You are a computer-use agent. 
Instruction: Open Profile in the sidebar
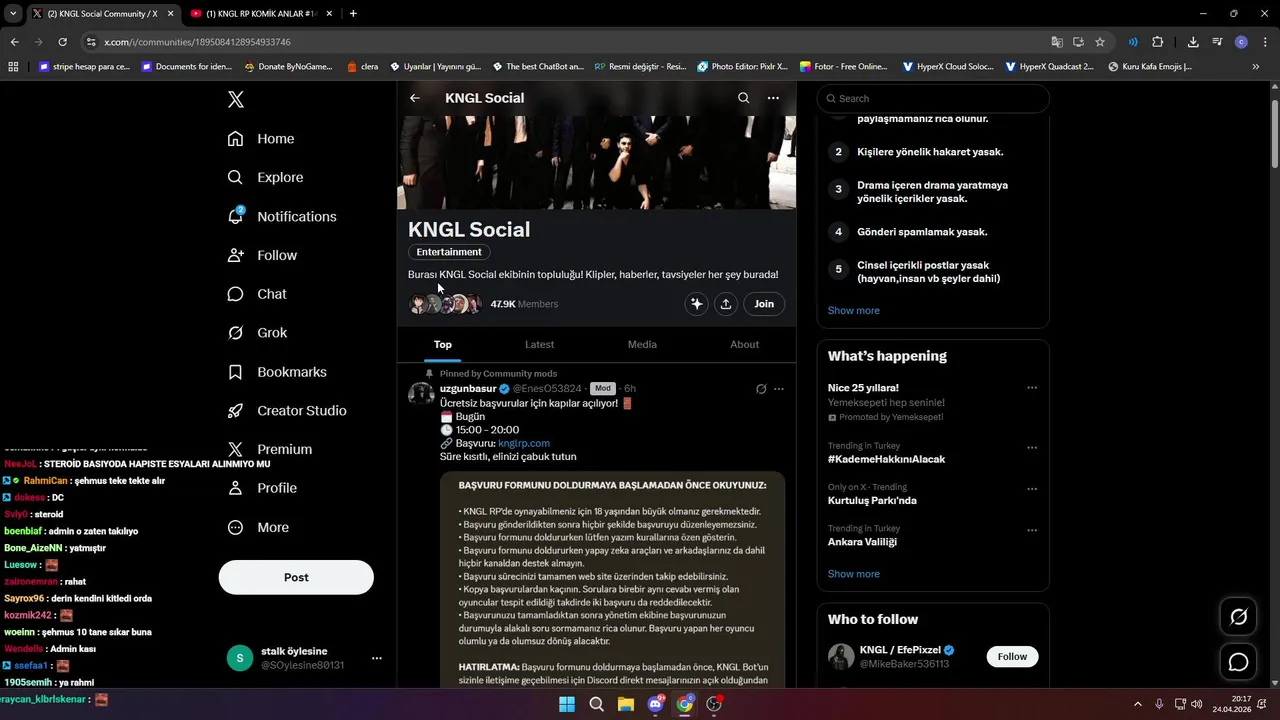coord(262,488)
